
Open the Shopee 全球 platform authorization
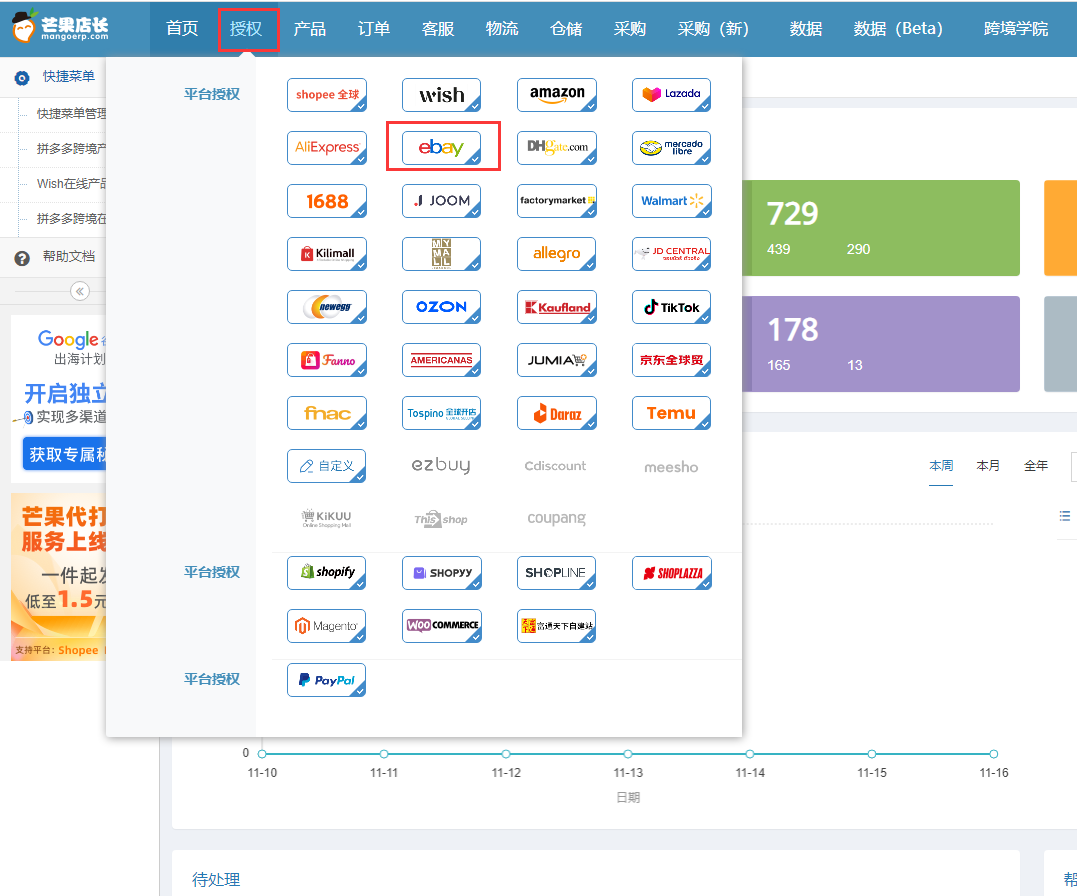[327, 95]
